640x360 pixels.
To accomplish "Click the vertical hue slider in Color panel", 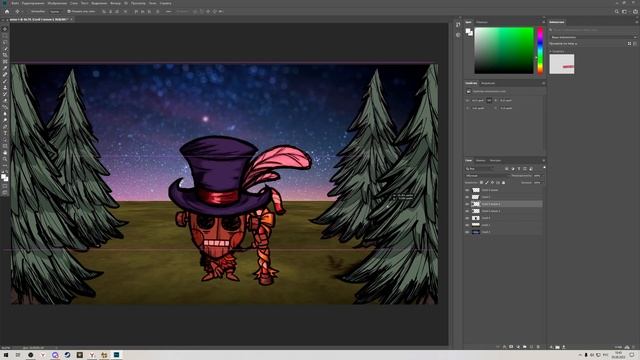I will coord(540,51).
